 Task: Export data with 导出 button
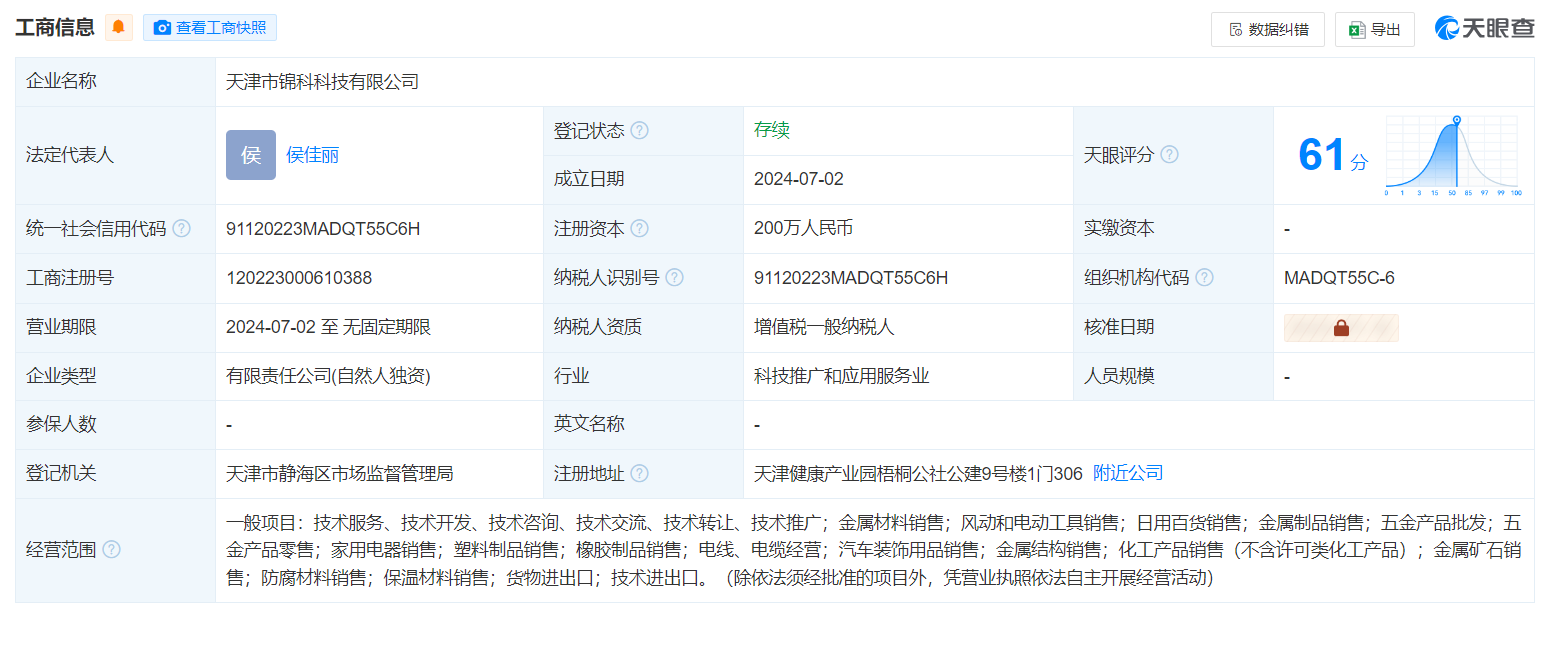1375,29
